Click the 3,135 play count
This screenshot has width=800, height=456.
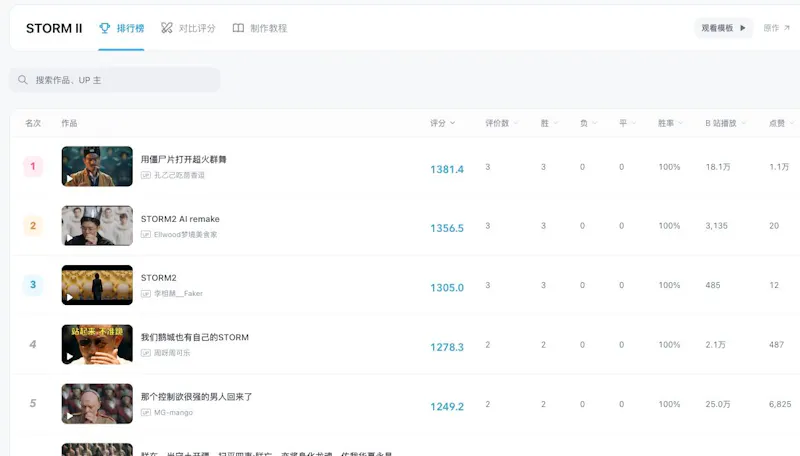click(x=716, y=225)
